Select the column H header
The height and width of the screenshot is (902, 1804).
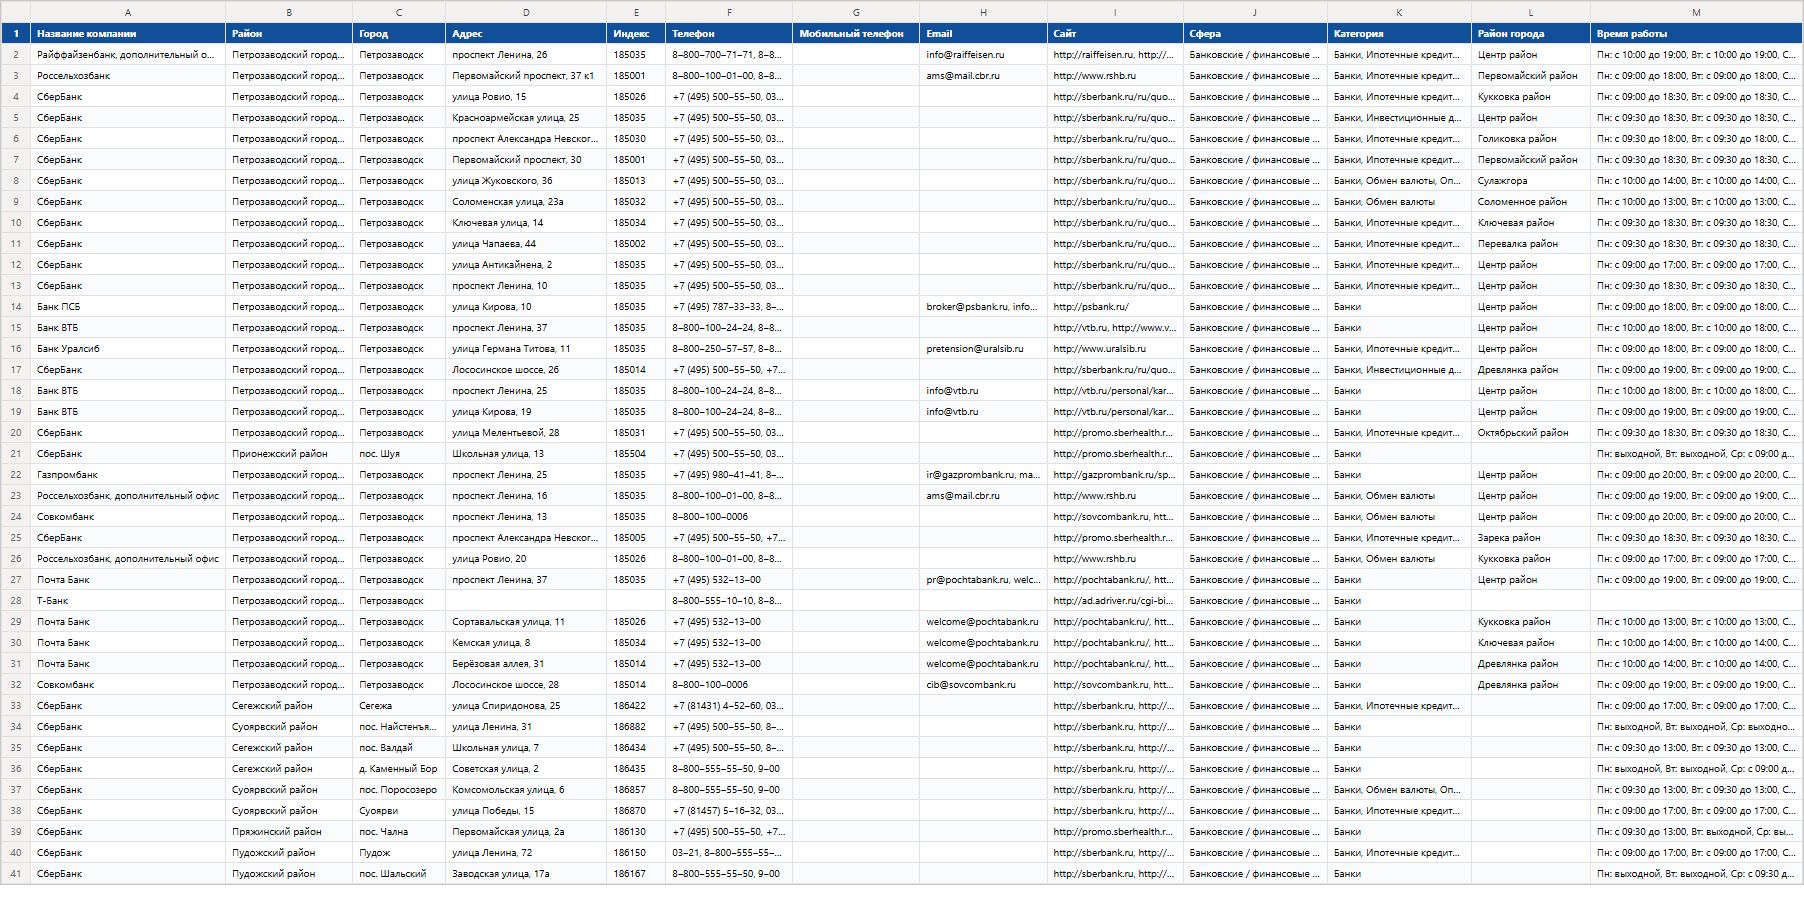pyautogui.click(x=983, y=12)
